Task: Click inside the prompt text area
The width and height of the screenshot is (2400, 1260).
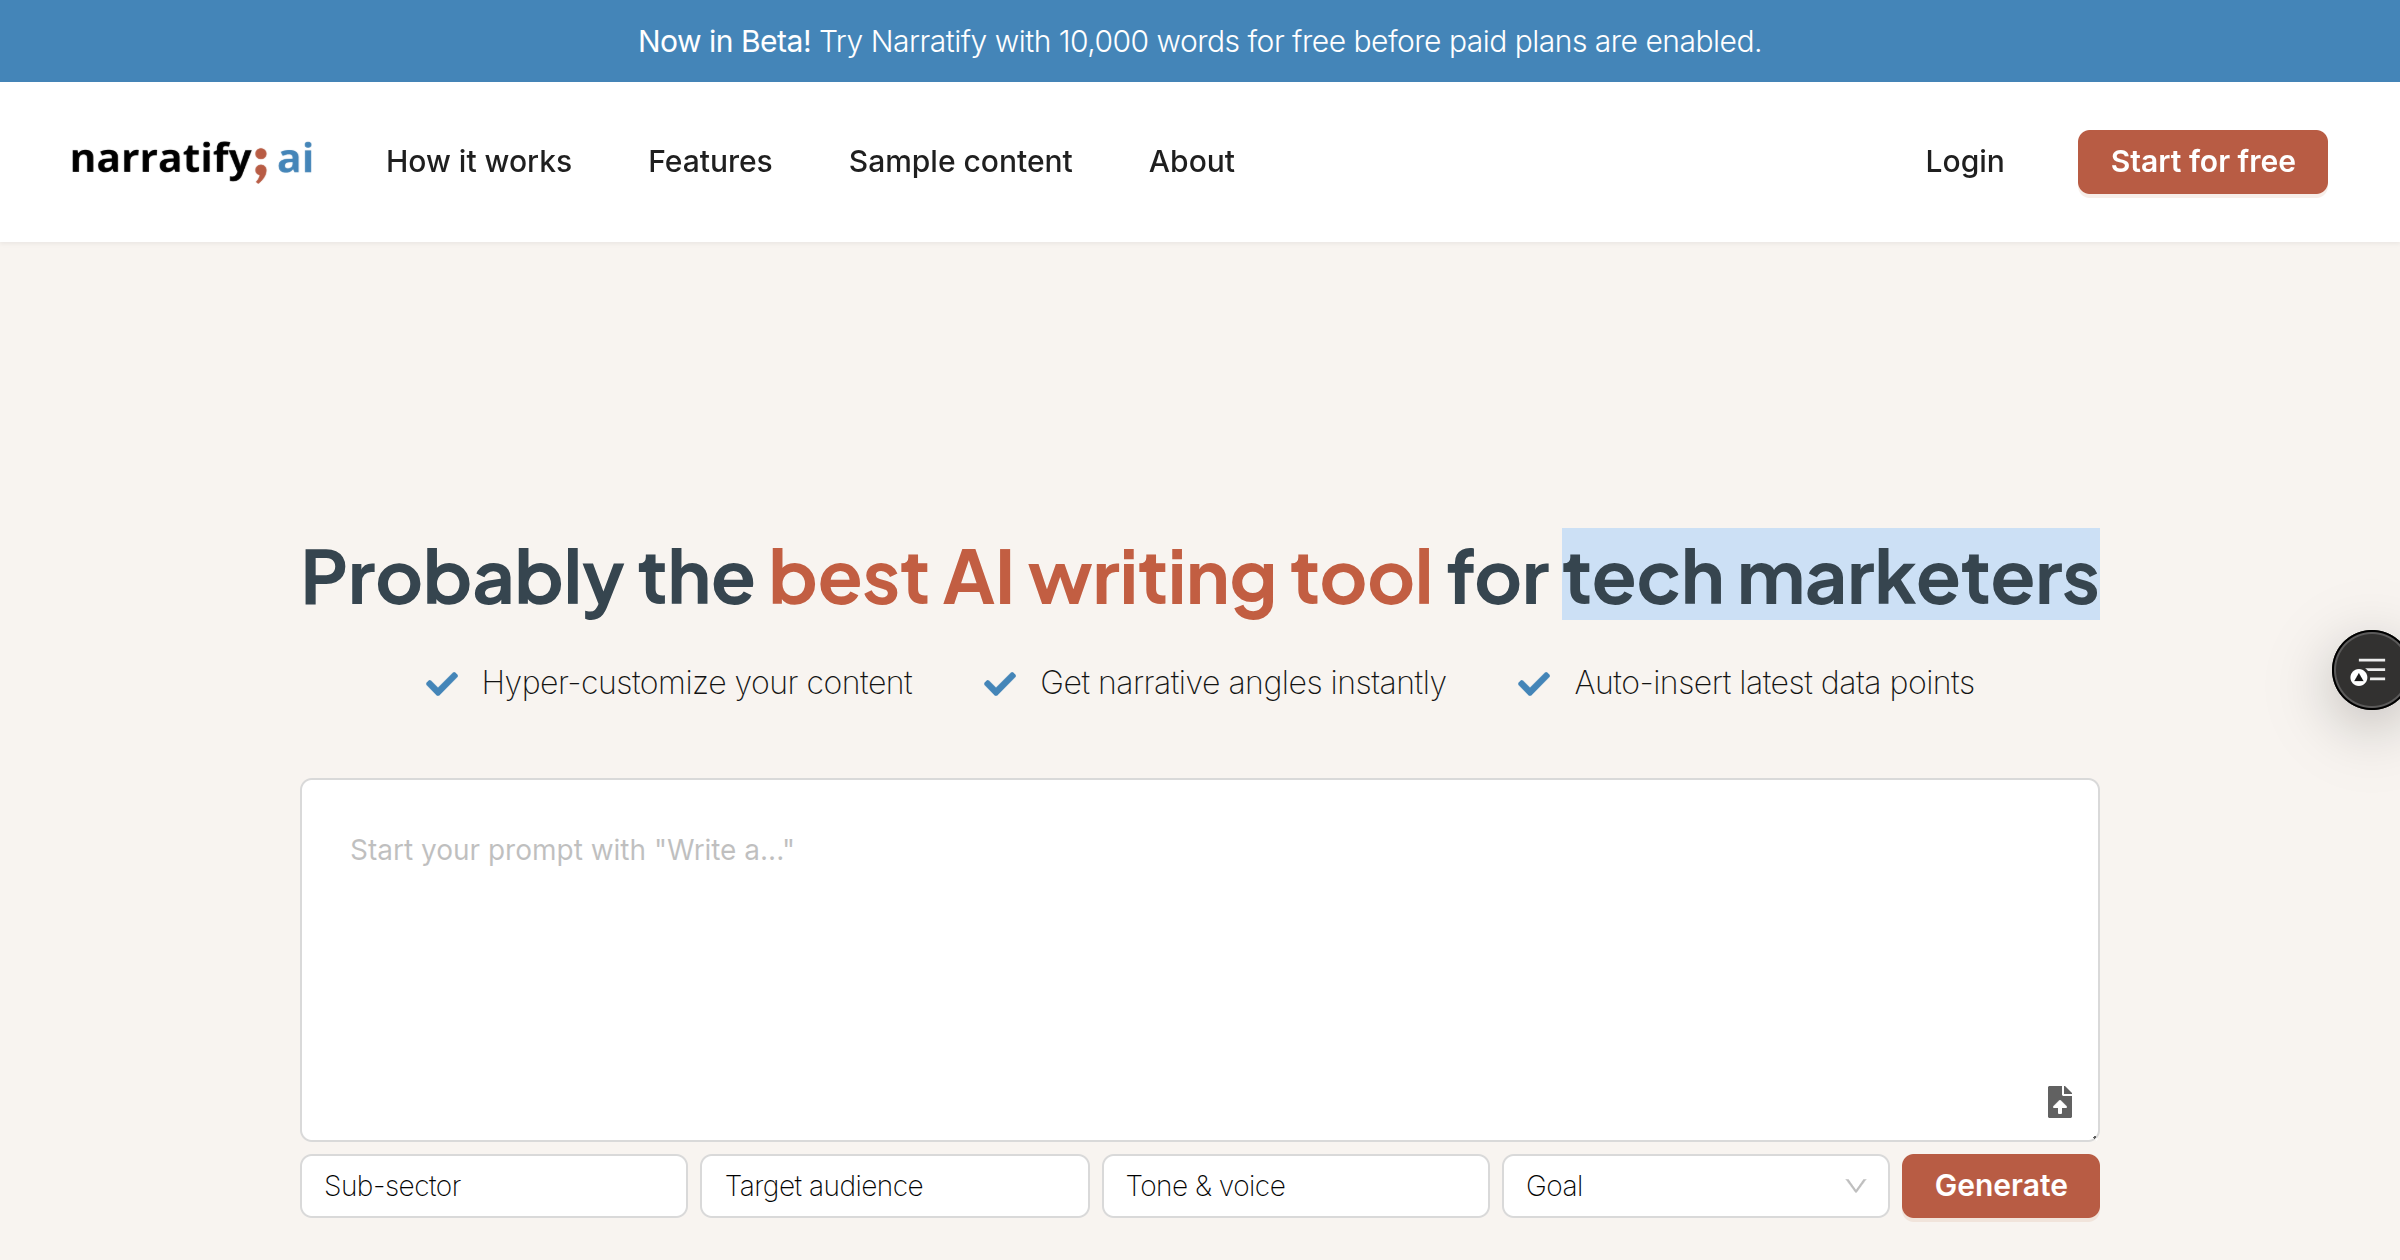Action: [x=1198, y=960]
